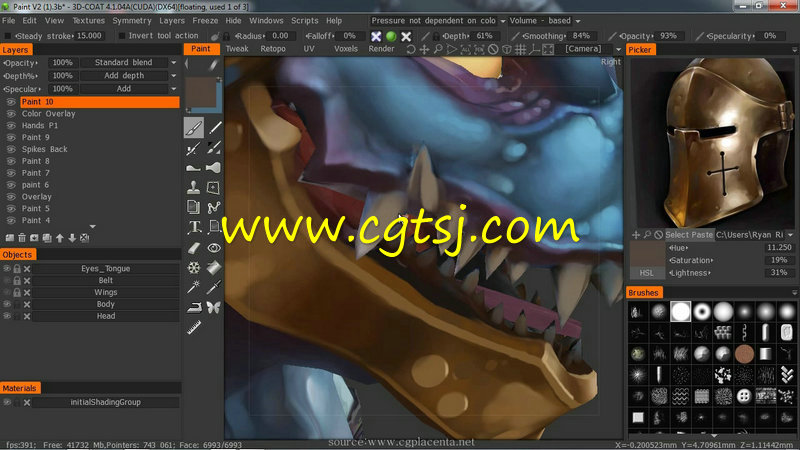Click the Select button in Picker panel
The height and width of the screenshot is (450, 800).
coord(677,235)
